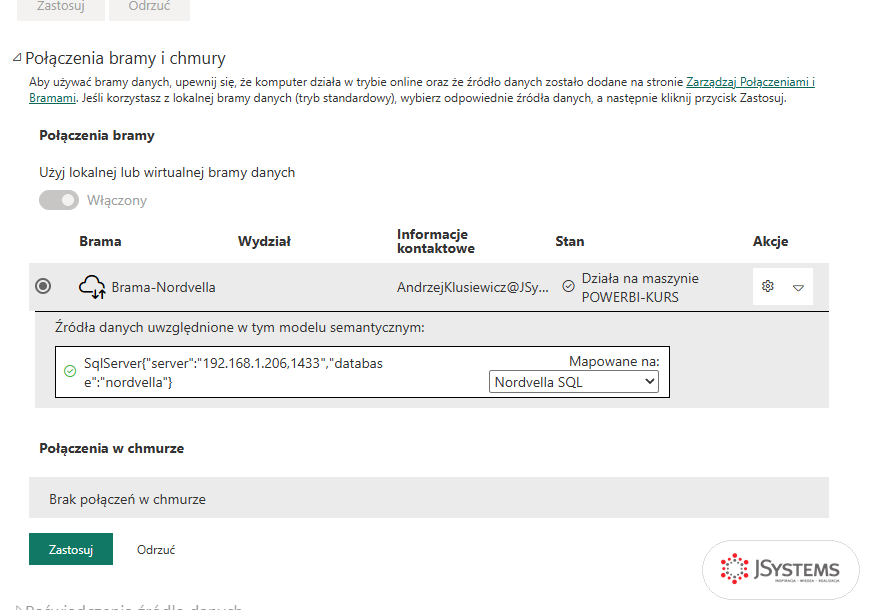
Task: Click the greyed-out Odrzuć button at top
Action: [x=149, y=9]
